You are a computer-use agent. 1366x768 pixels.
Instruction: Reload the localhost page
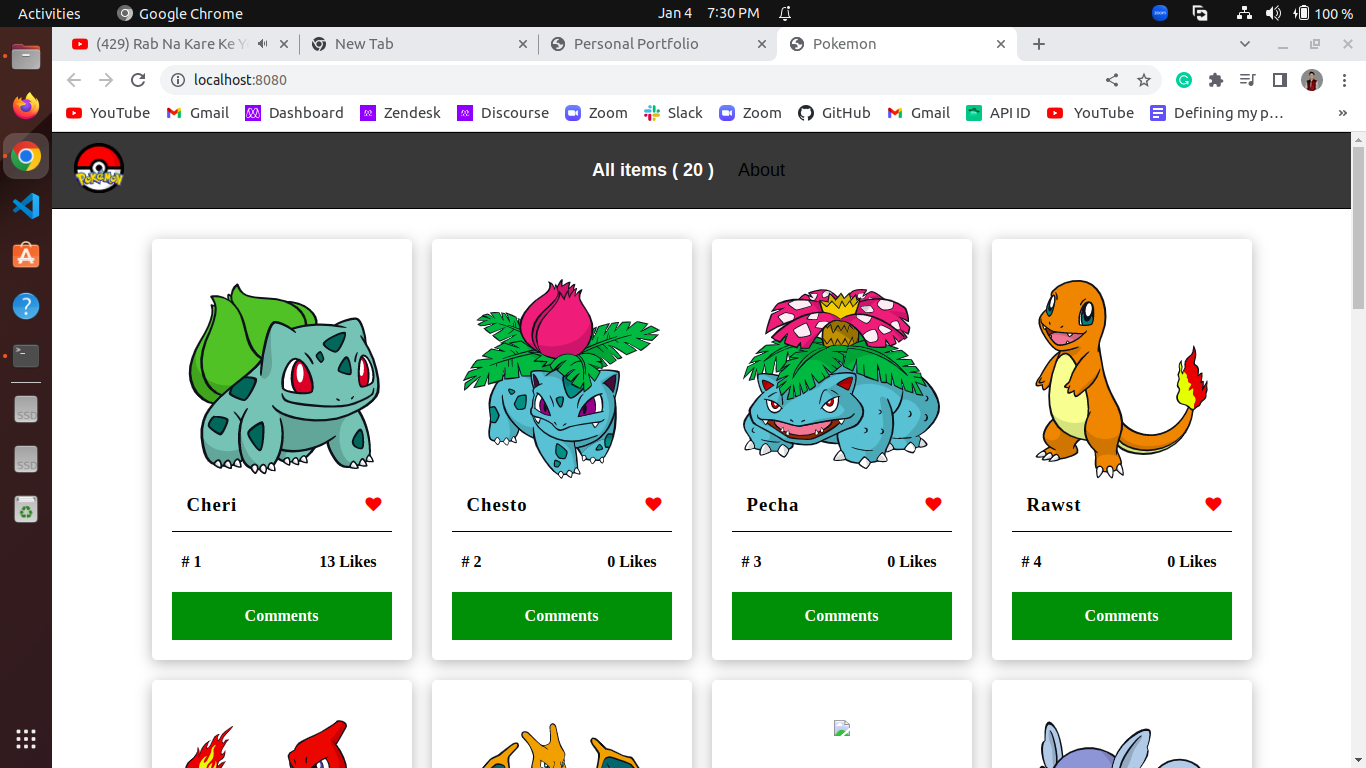click(x=139, y=80)
